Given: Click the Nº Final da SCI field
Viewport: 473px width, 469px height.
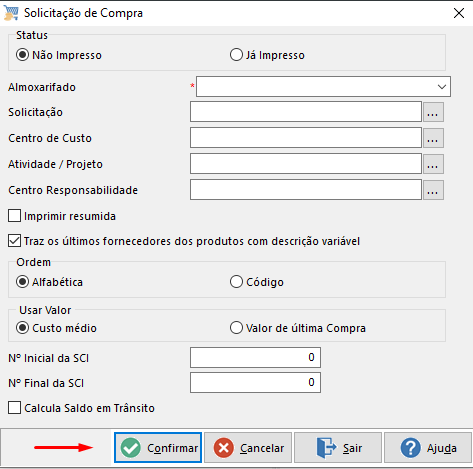Looking at the screenshot, I should point(255,382).
